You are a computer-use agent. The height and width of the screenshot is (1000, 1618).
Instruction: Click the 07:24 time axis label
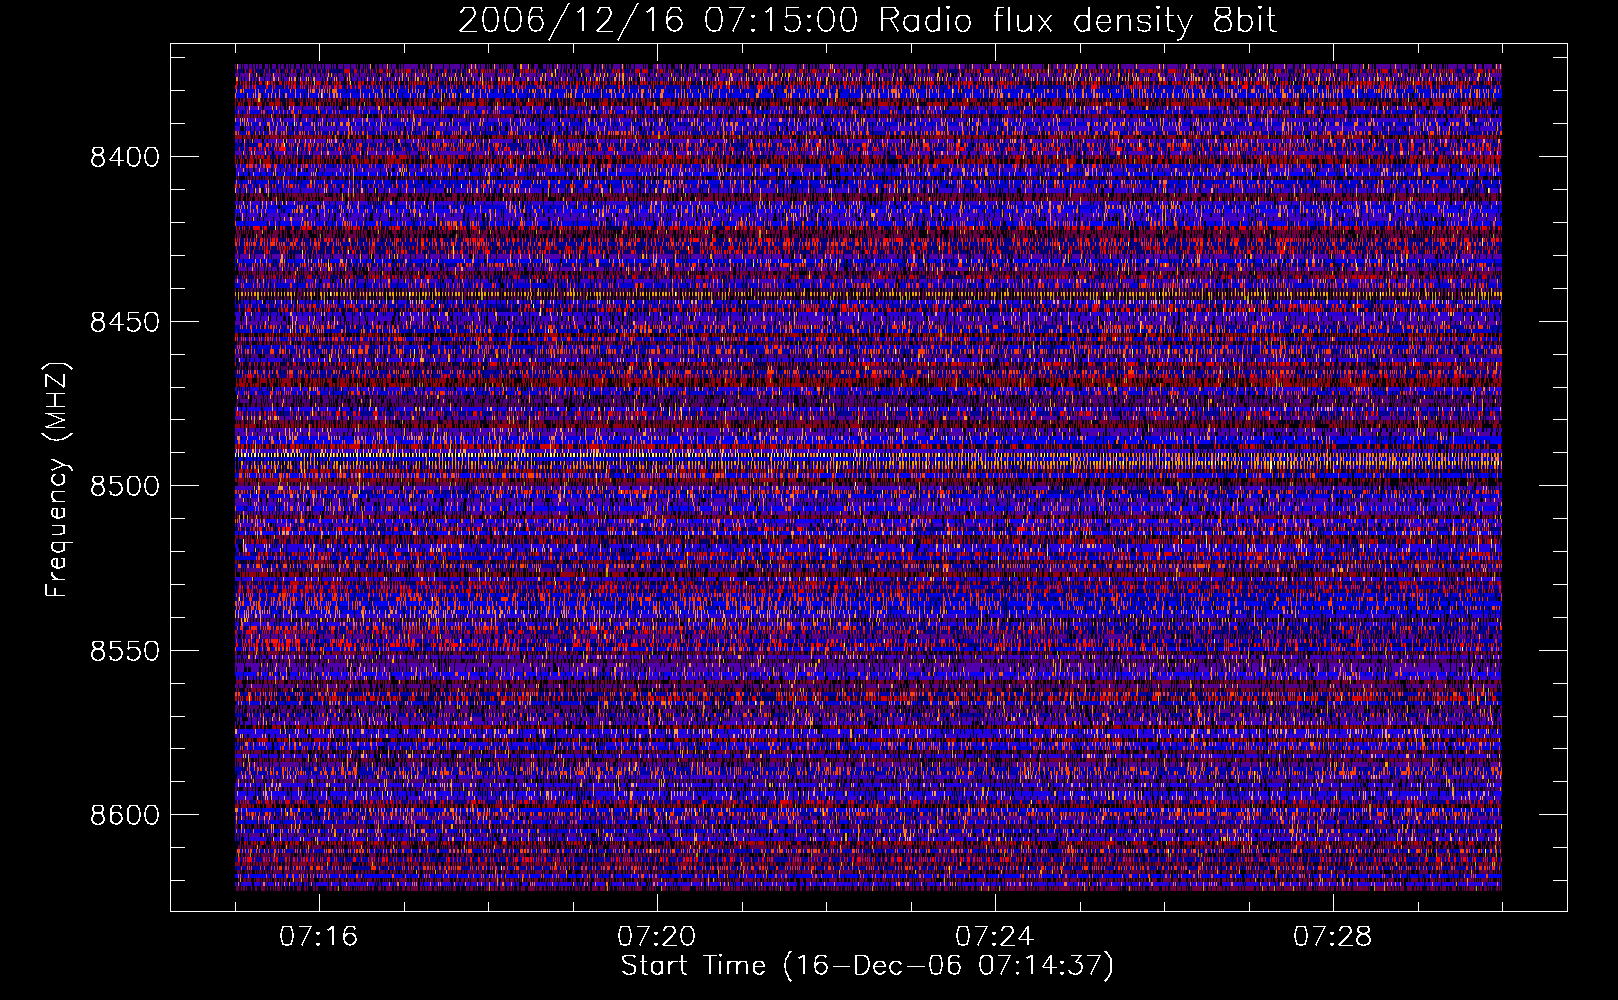pyautogui.click(x=994, y=937)
